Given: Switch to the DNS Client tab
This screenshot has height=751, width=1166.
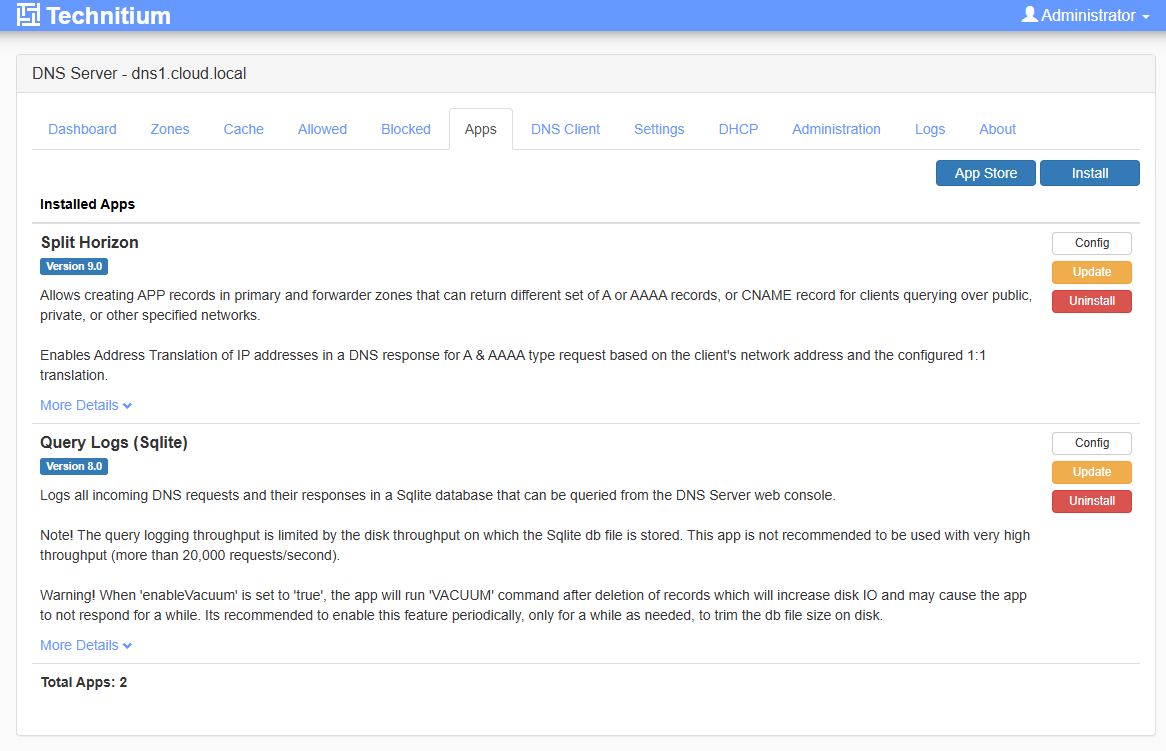Looking at the screenshot, I should pyautogui.click(x=565, y=129).
